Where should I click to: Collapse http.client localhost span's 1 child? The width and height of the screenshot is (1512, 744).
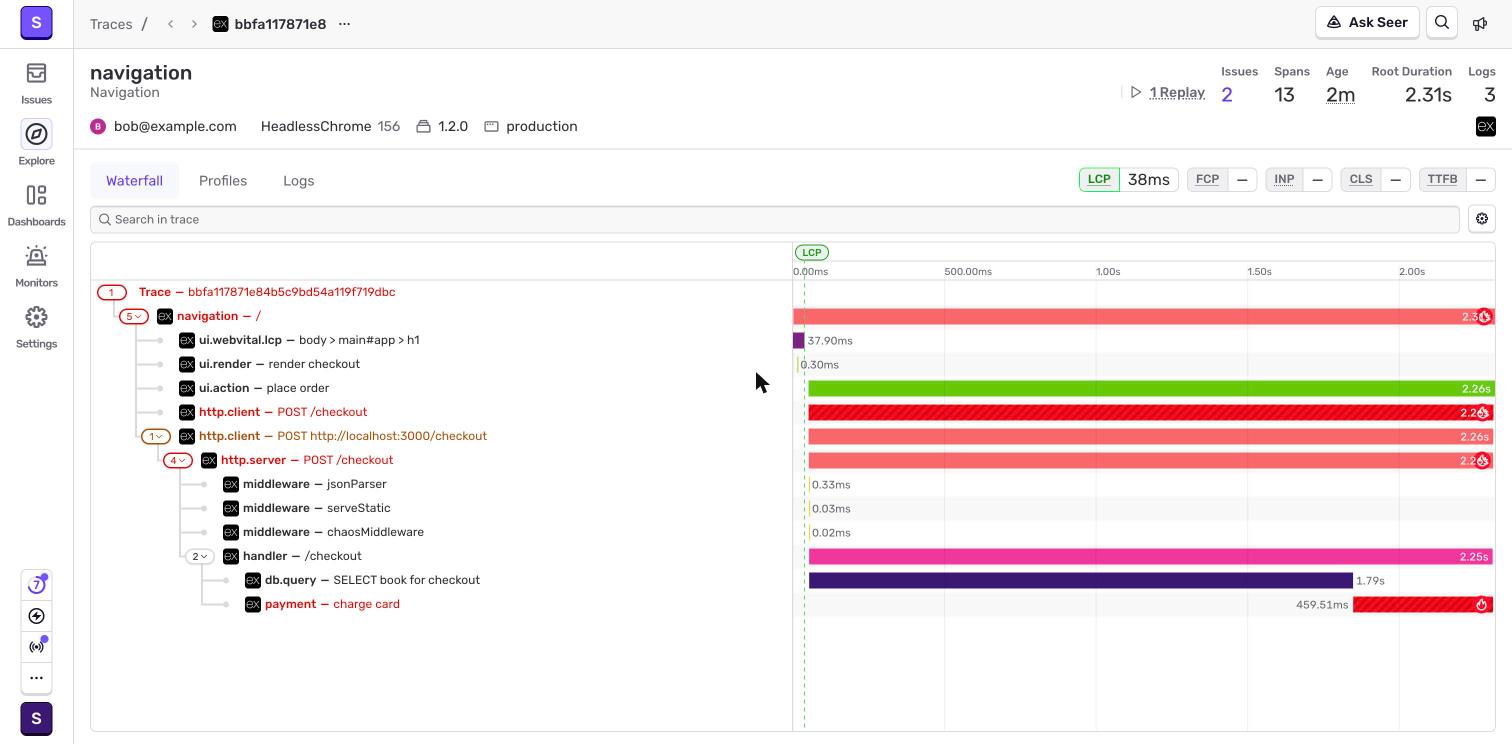coord(155,436)
